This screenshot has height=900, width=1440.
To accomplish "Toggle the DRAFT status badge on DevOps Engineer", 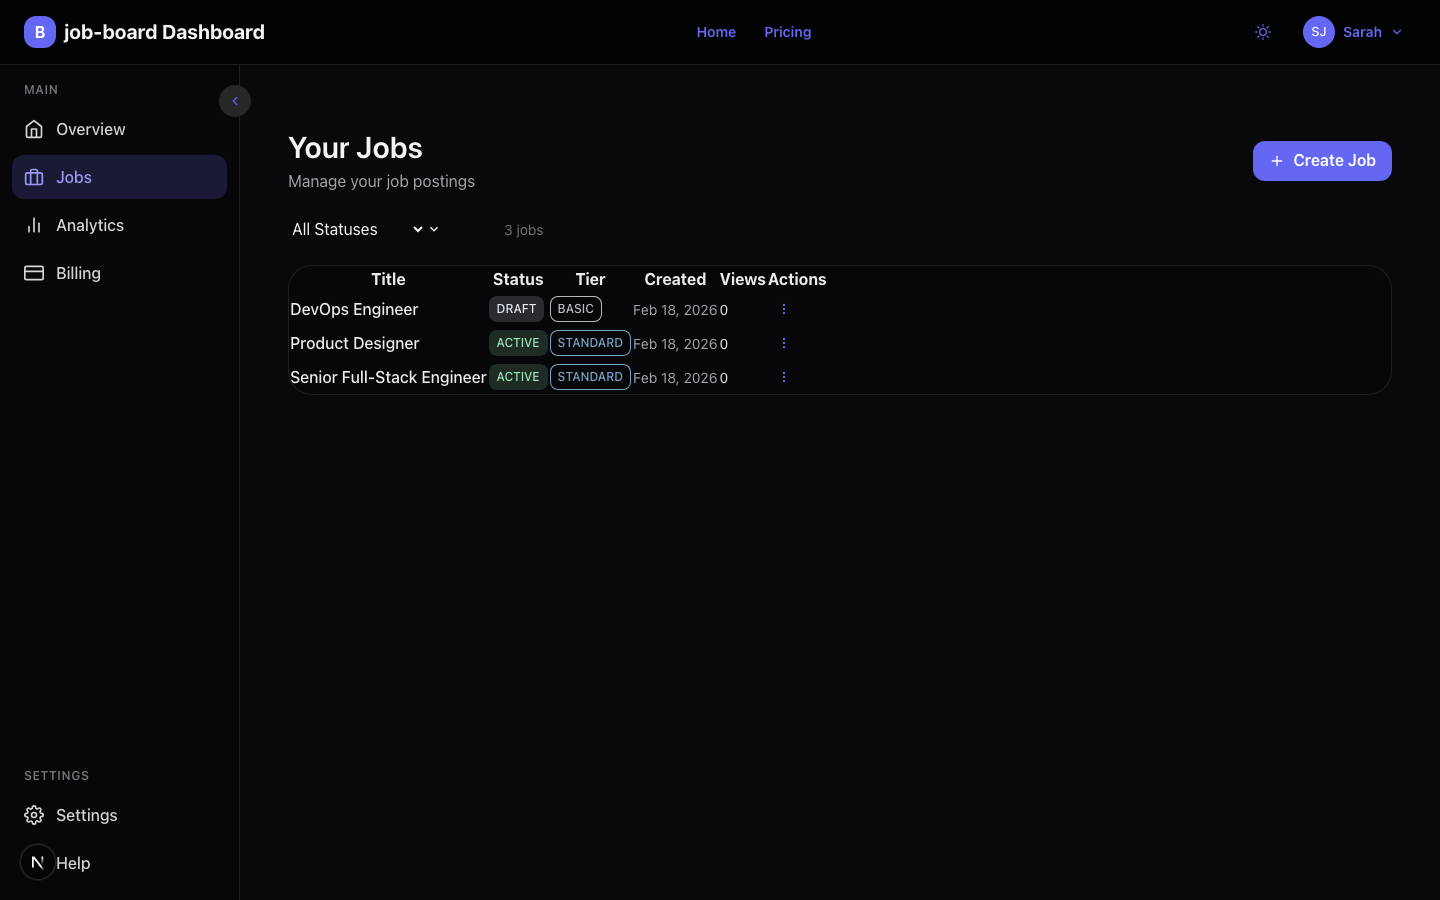I will [x=516, y=309].
